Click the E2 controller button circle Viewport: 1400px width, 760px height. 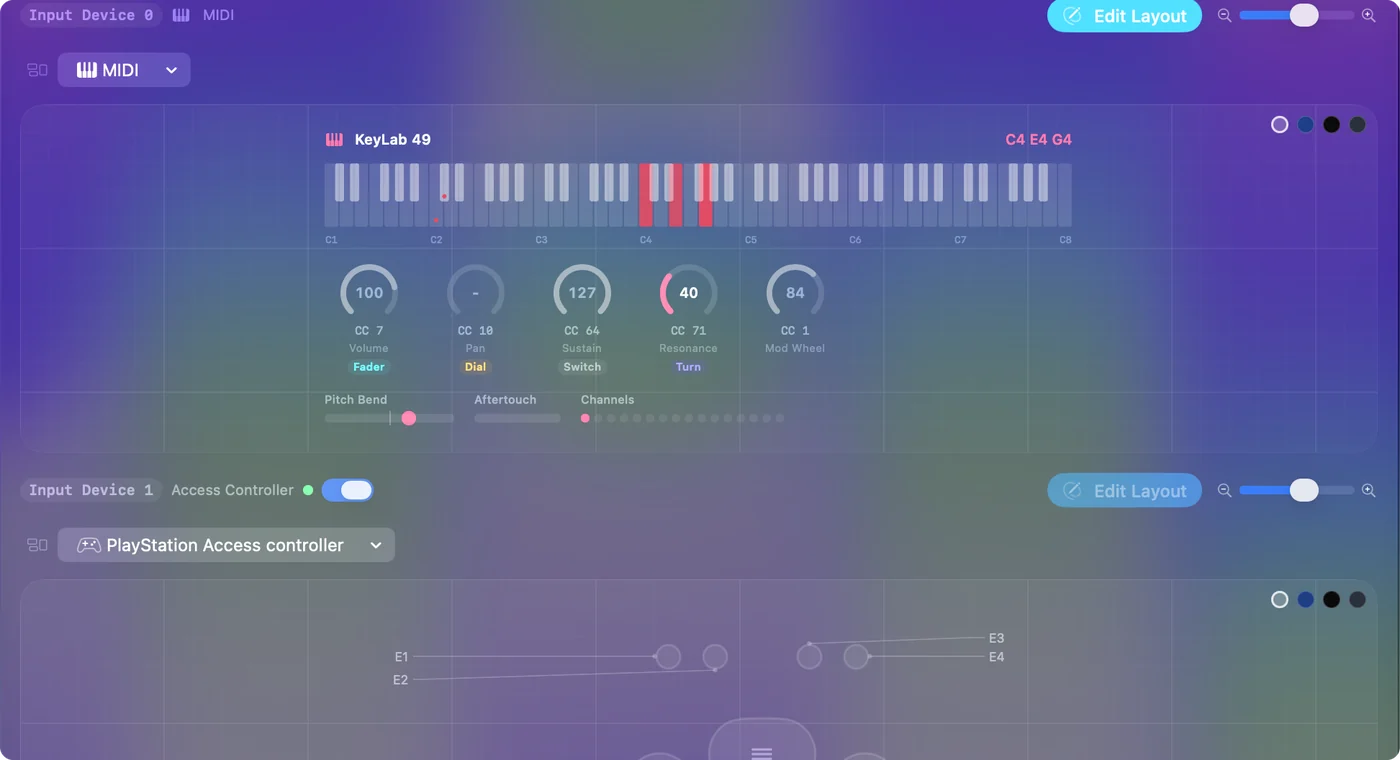click(715, 657)
